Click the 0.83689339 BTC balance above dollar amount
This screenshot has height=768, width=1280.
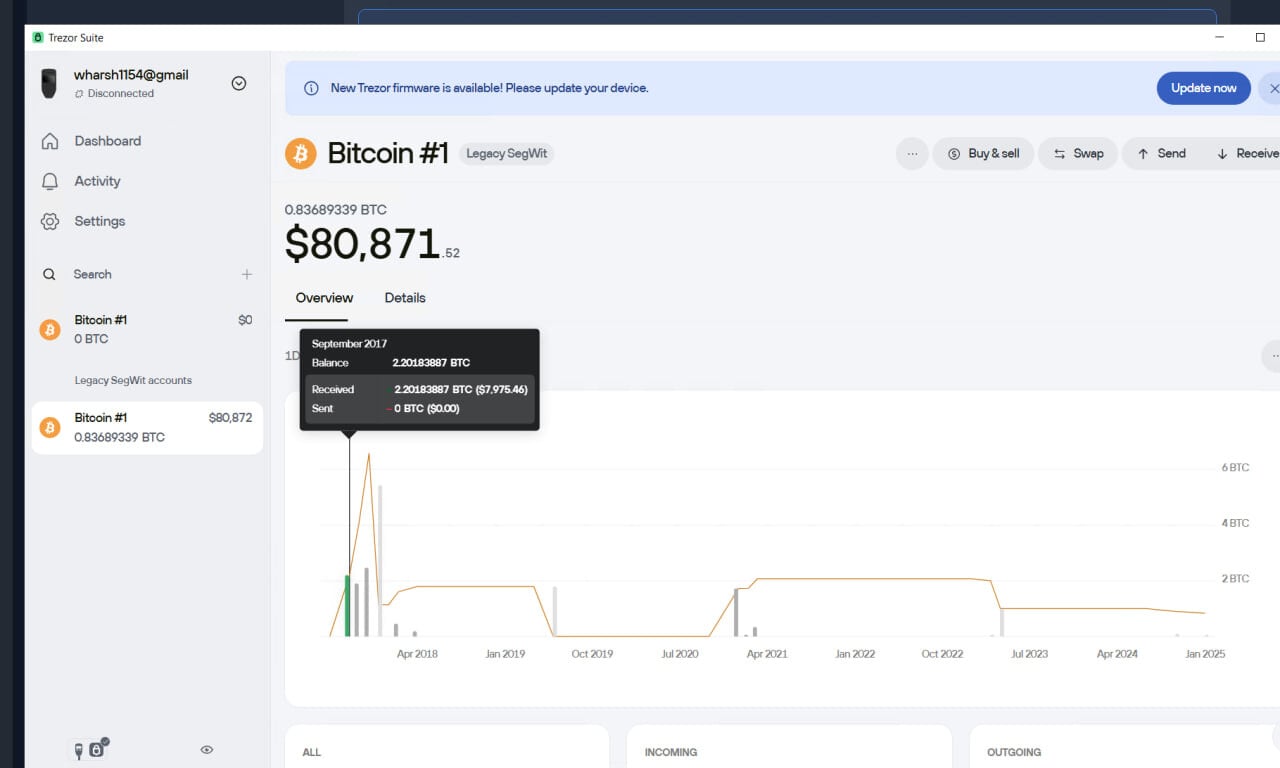pos(336,210)
